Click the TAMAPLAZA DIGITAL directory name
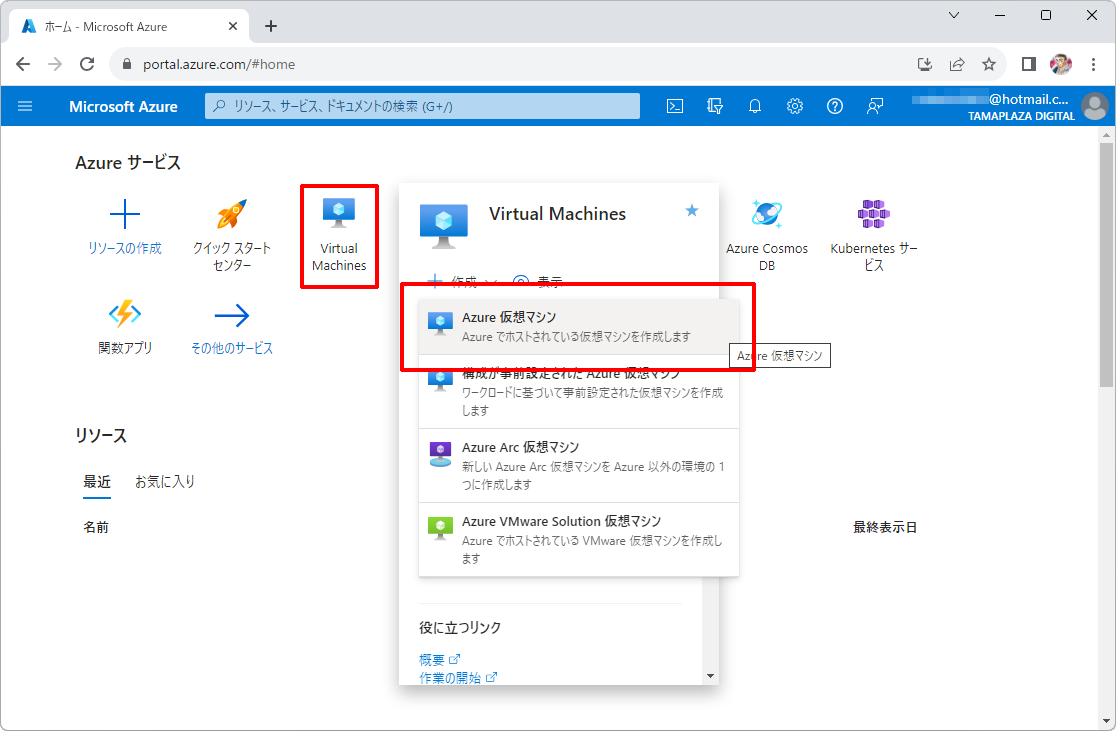Image resolution: width=1116 pixels, height=731 pixels. coord(1021,116)
